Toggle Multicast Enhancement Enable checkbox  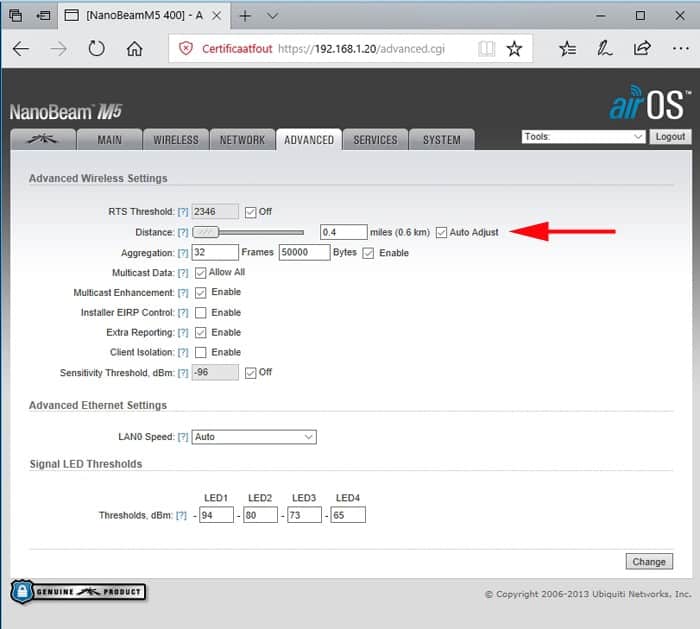point(200,293)
